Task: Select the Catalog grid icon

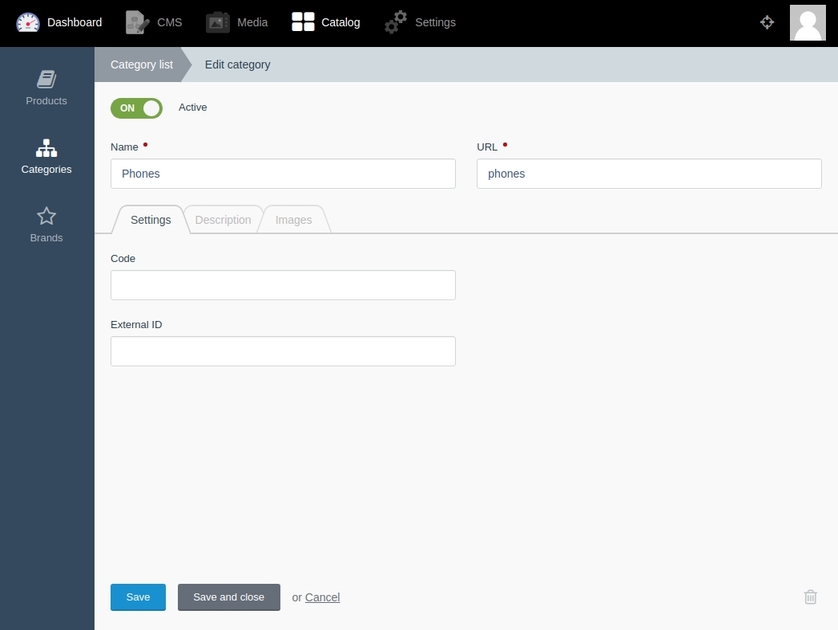Action: pos(303,22)
